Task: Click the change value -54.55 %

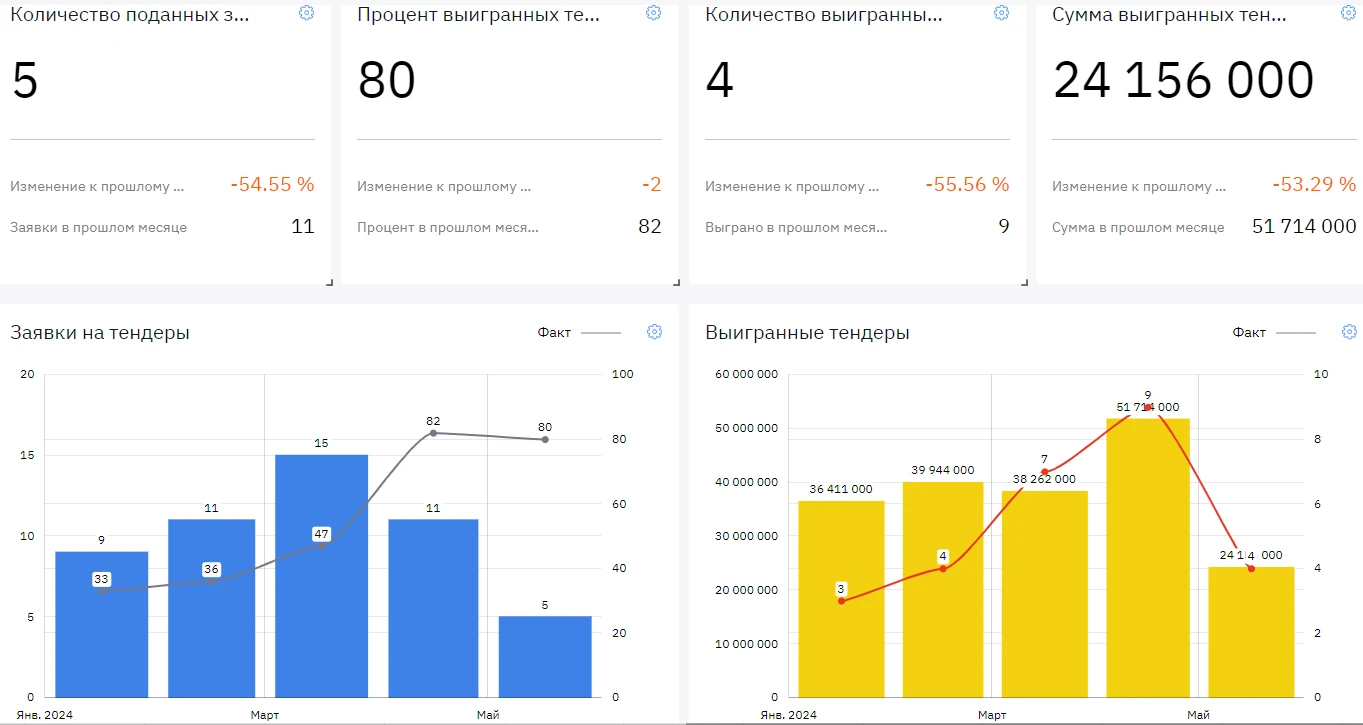Action: click(x=272, y=185)
